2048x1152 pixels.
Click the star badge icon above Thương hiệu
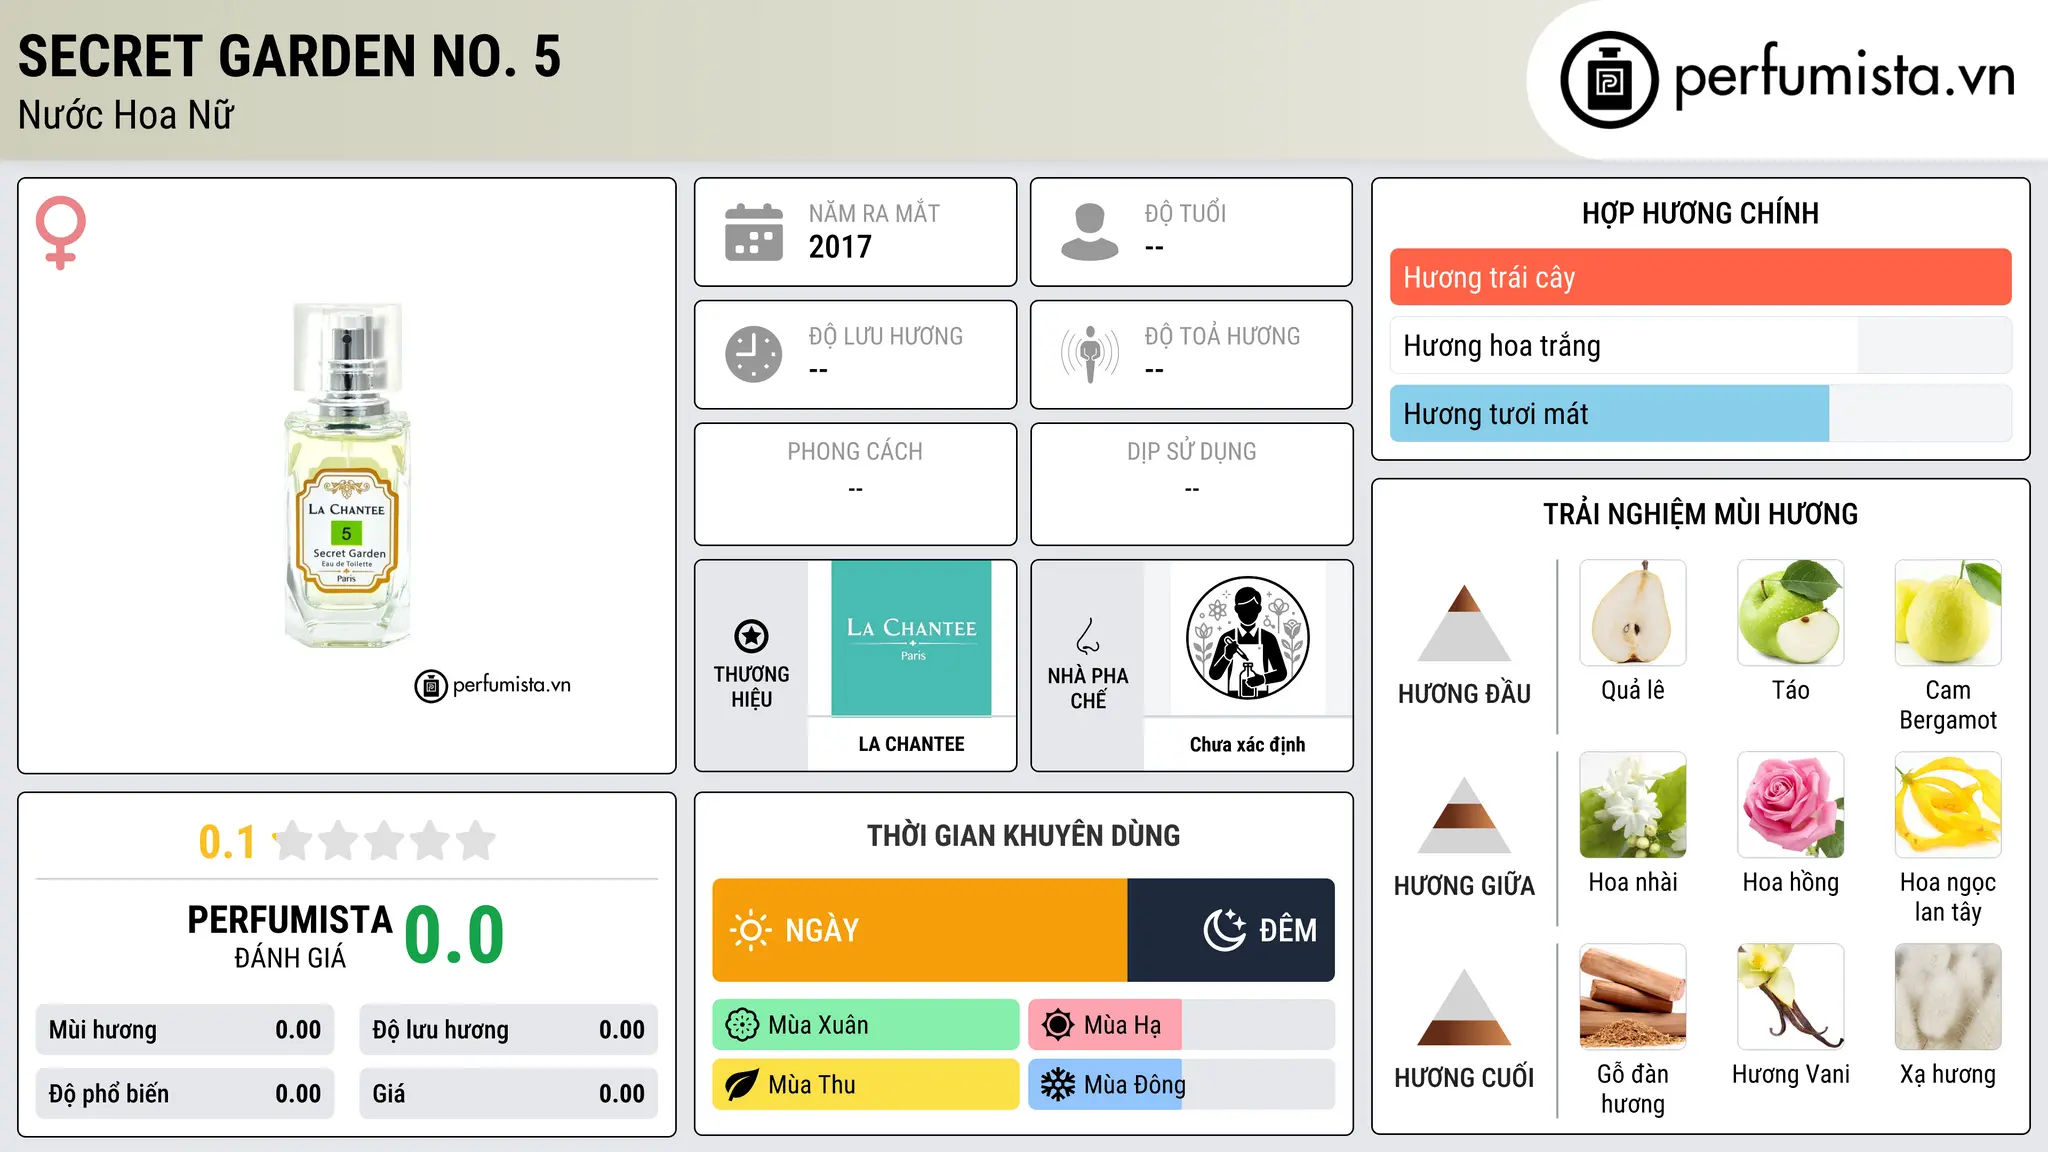pos(751,636)
